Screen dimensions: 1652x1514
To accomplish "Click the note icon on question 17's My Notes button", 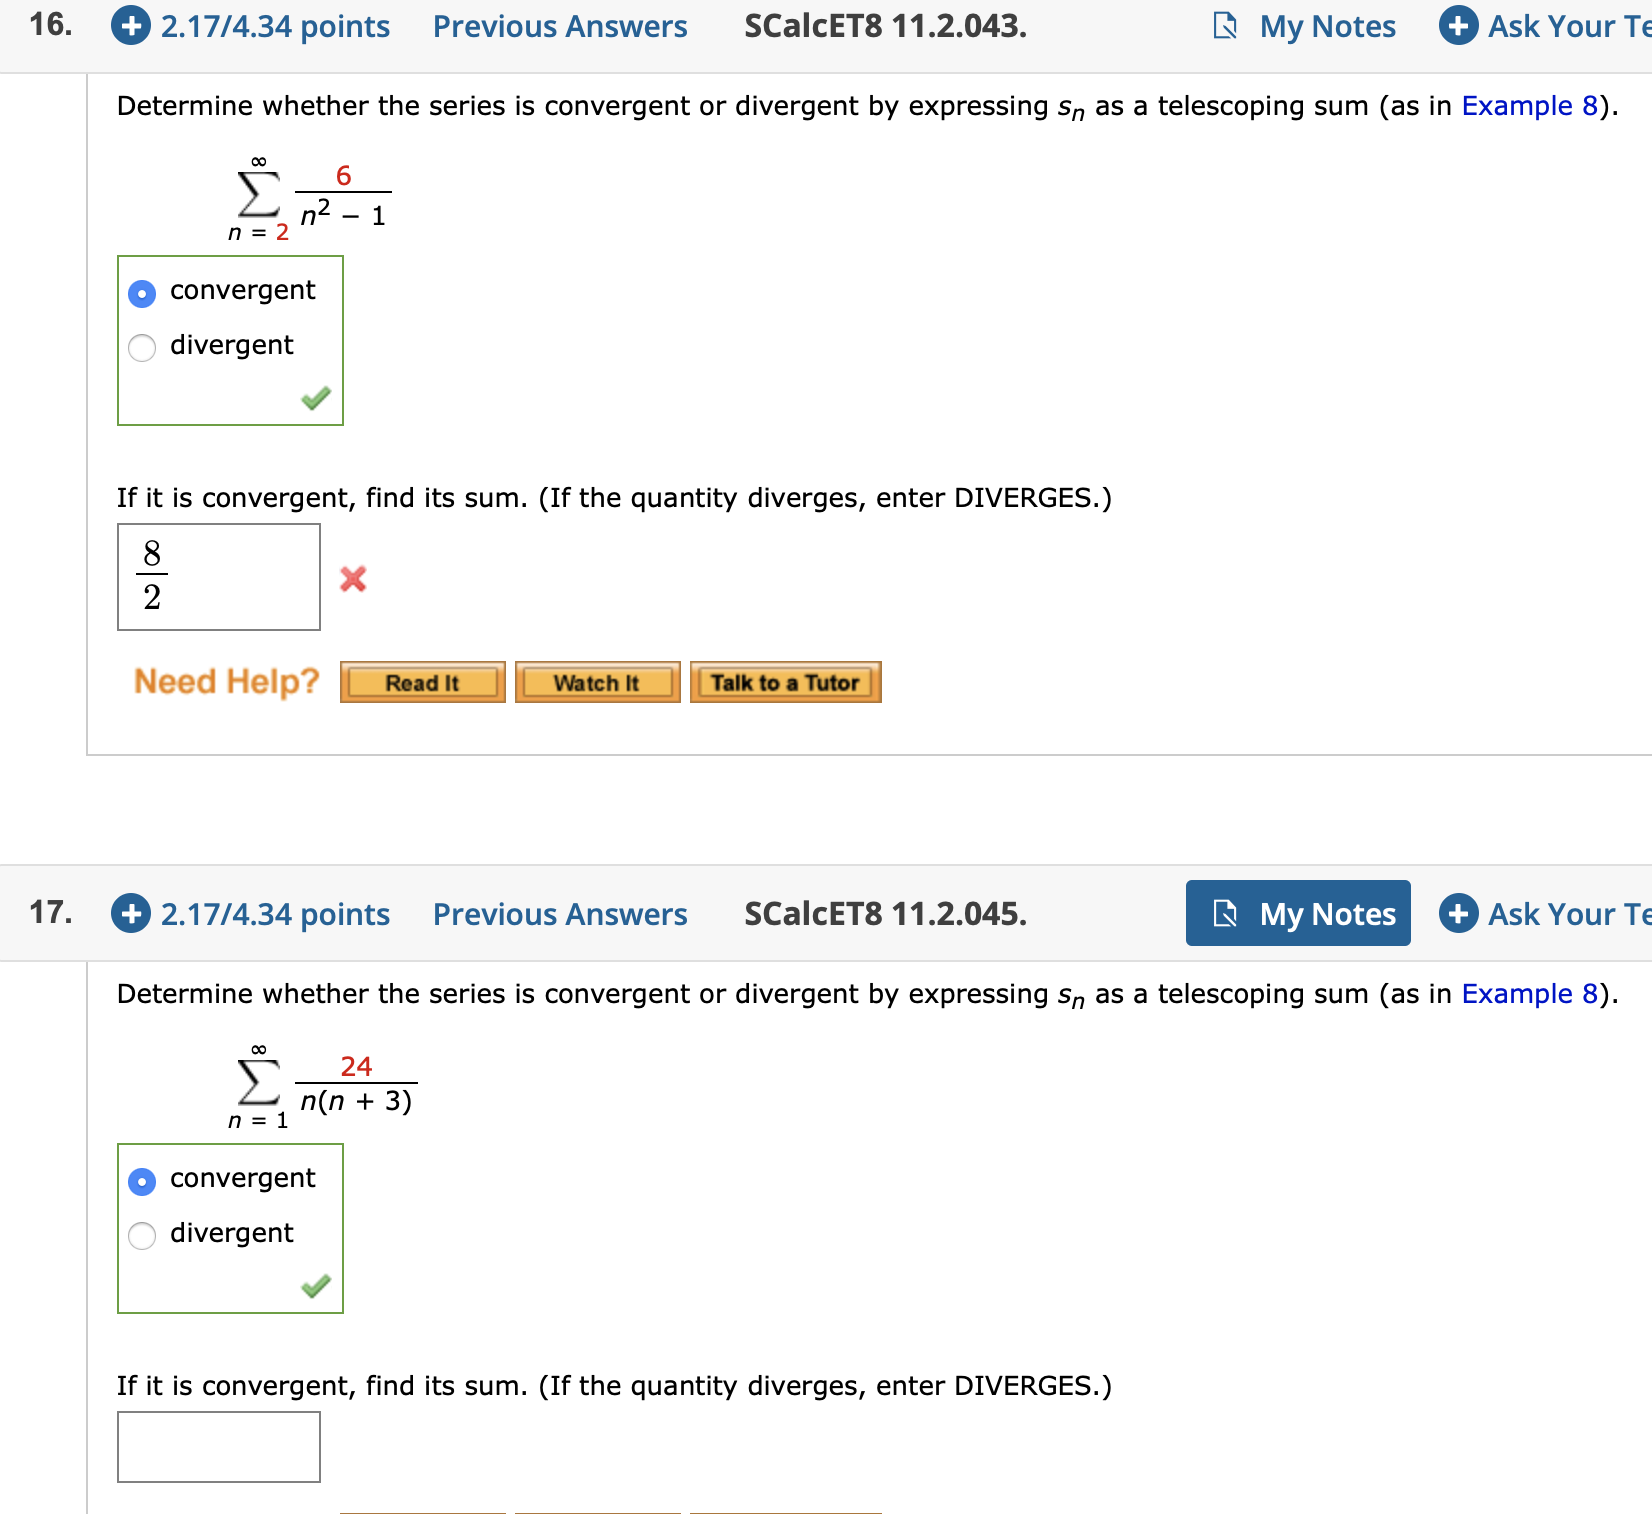I will point(1225,913).
